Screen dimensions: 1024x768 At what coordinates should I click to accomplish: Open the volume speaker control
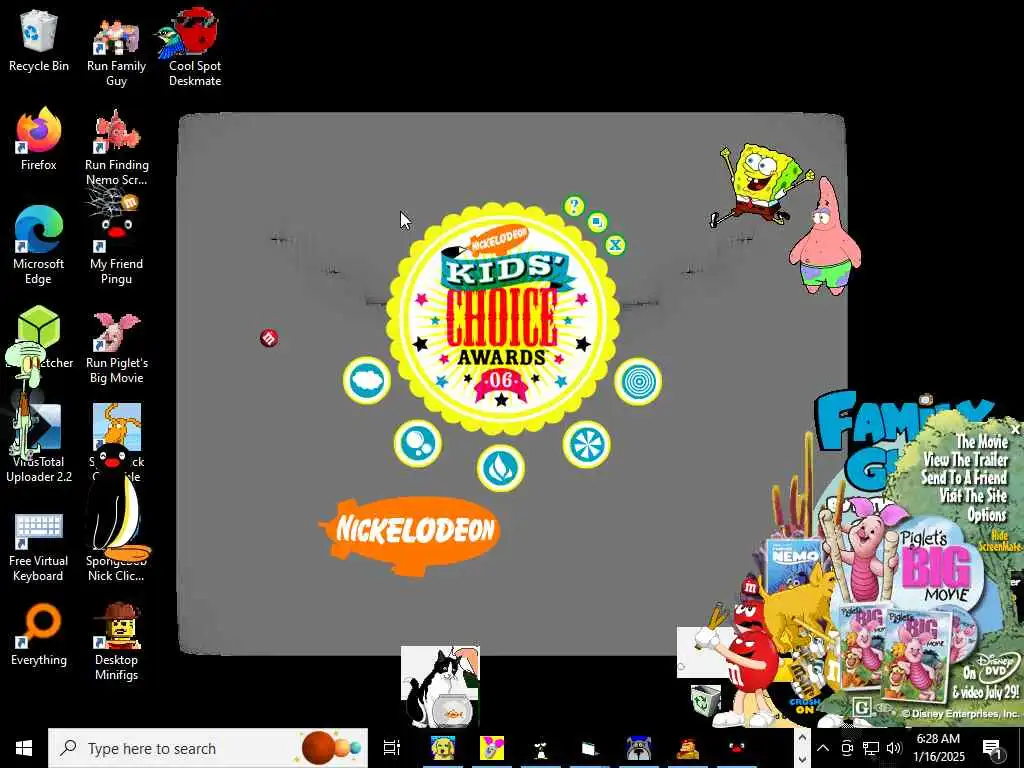point(893,748)
